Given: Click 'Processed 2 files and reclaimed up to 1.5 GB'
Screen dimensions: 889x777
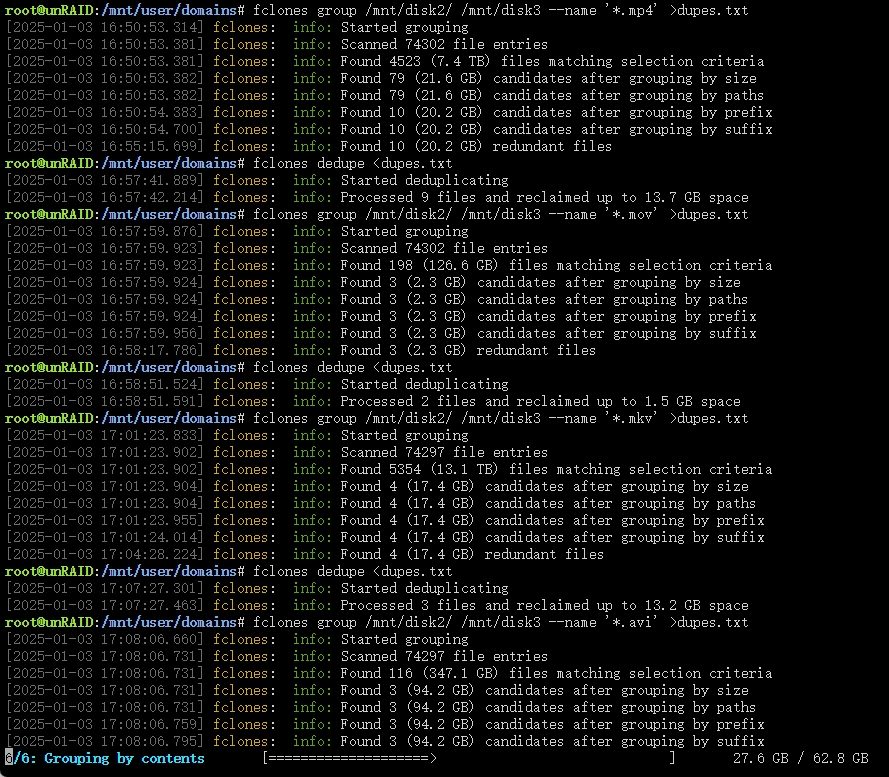Looking at the screenshot, I should (373, 402).
